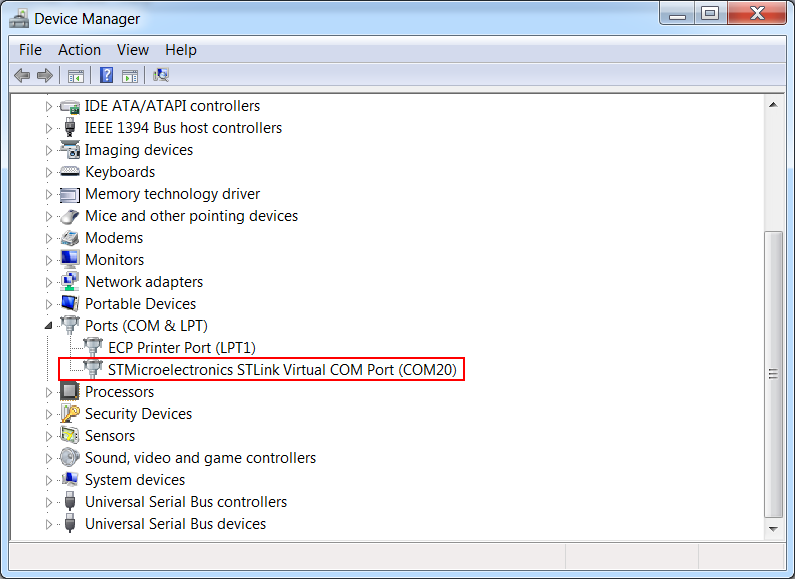Open the Action menu
The width and height of the screenshot is (795, 579).
pyautogui.click(x=79, y=50)
